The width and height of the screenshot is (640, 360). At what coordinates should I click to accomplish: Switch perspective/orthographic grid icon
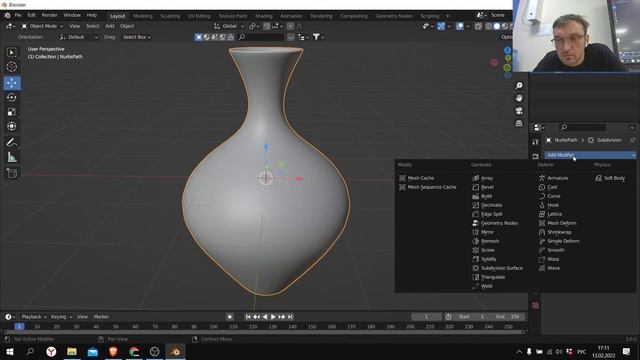(519, 123)
